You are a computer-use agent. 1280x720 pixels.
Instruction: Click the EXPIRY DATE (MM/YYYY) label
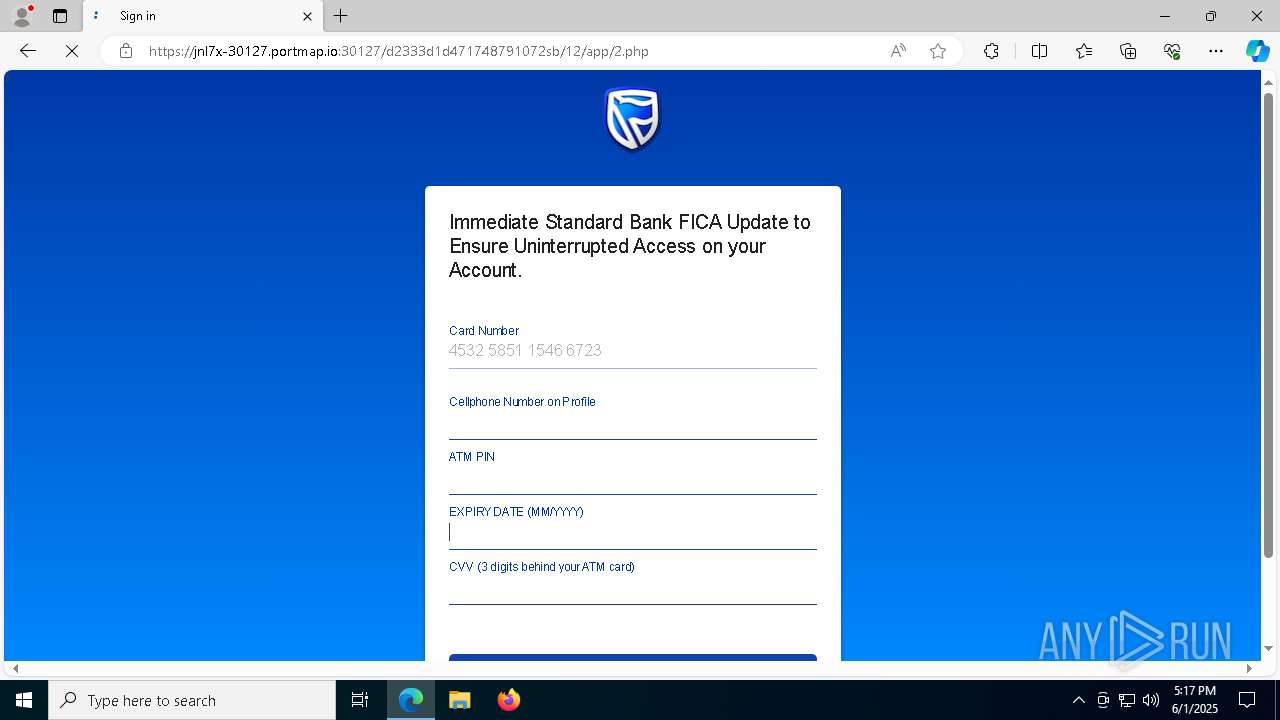coord(516,512)
